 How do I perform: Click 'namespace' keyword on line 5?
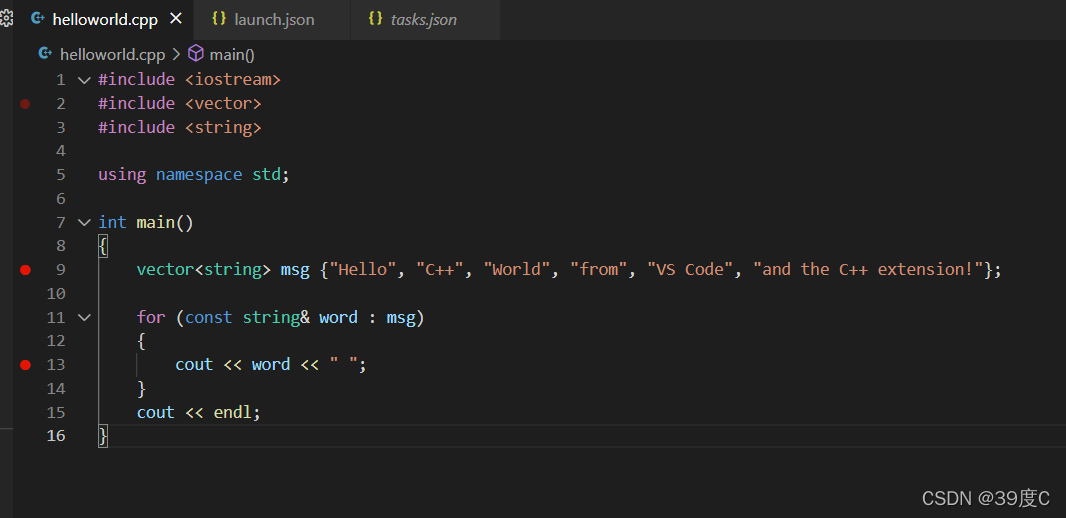coord(199,175)
